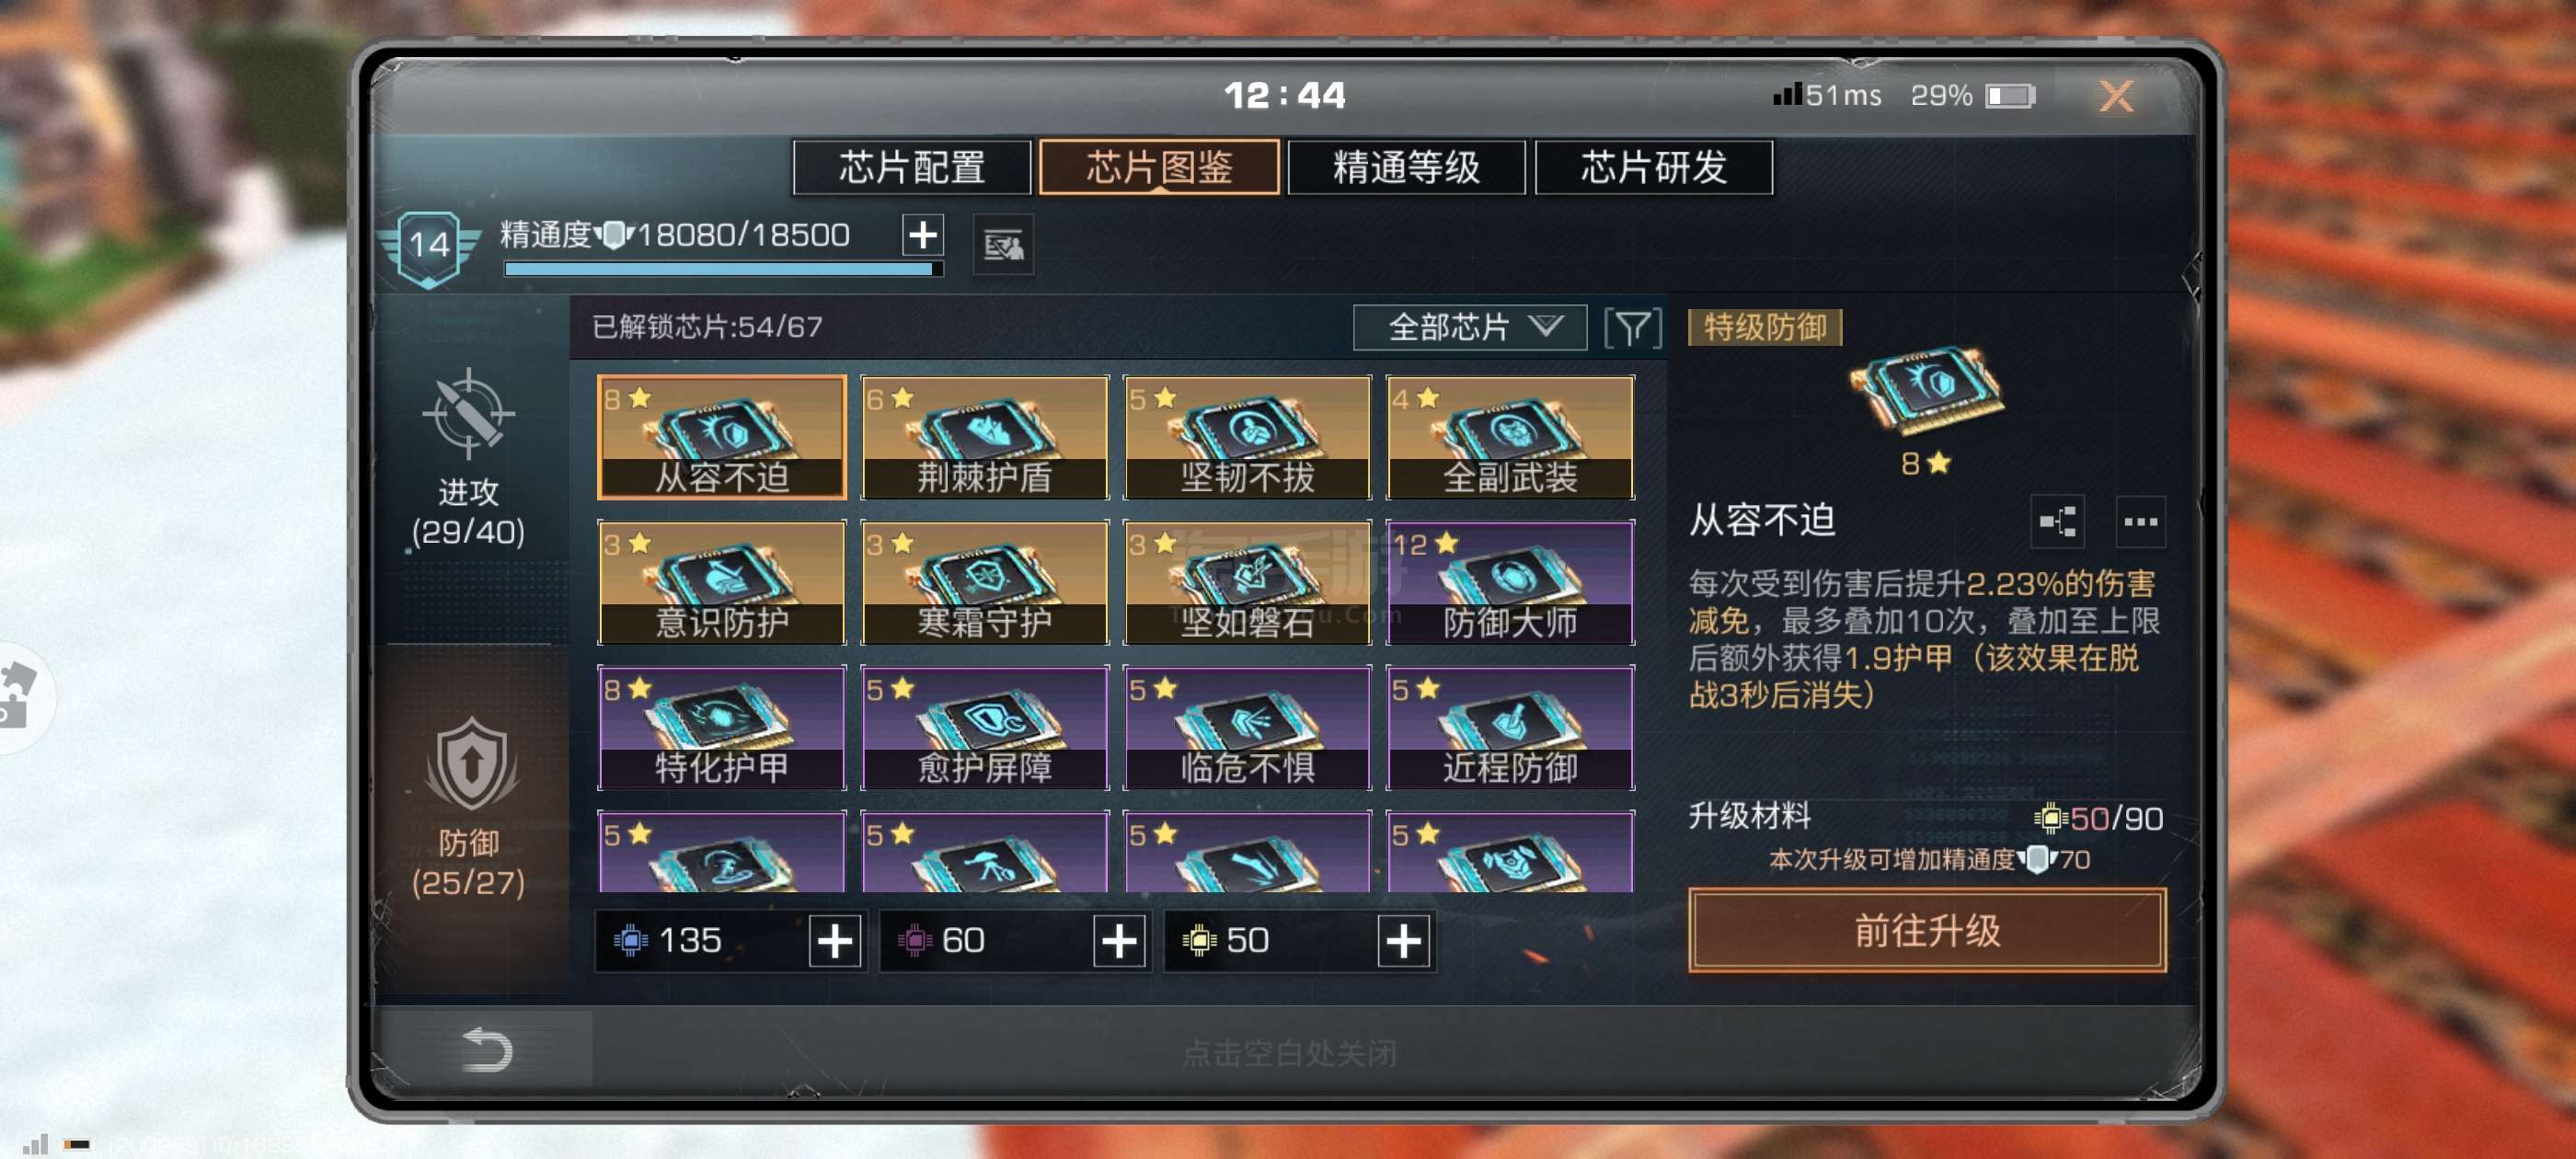This screenshot has height=1159, width=2576.
Task: Click plus next to mastery 18080/18500
Action: (x=922, y=235)
